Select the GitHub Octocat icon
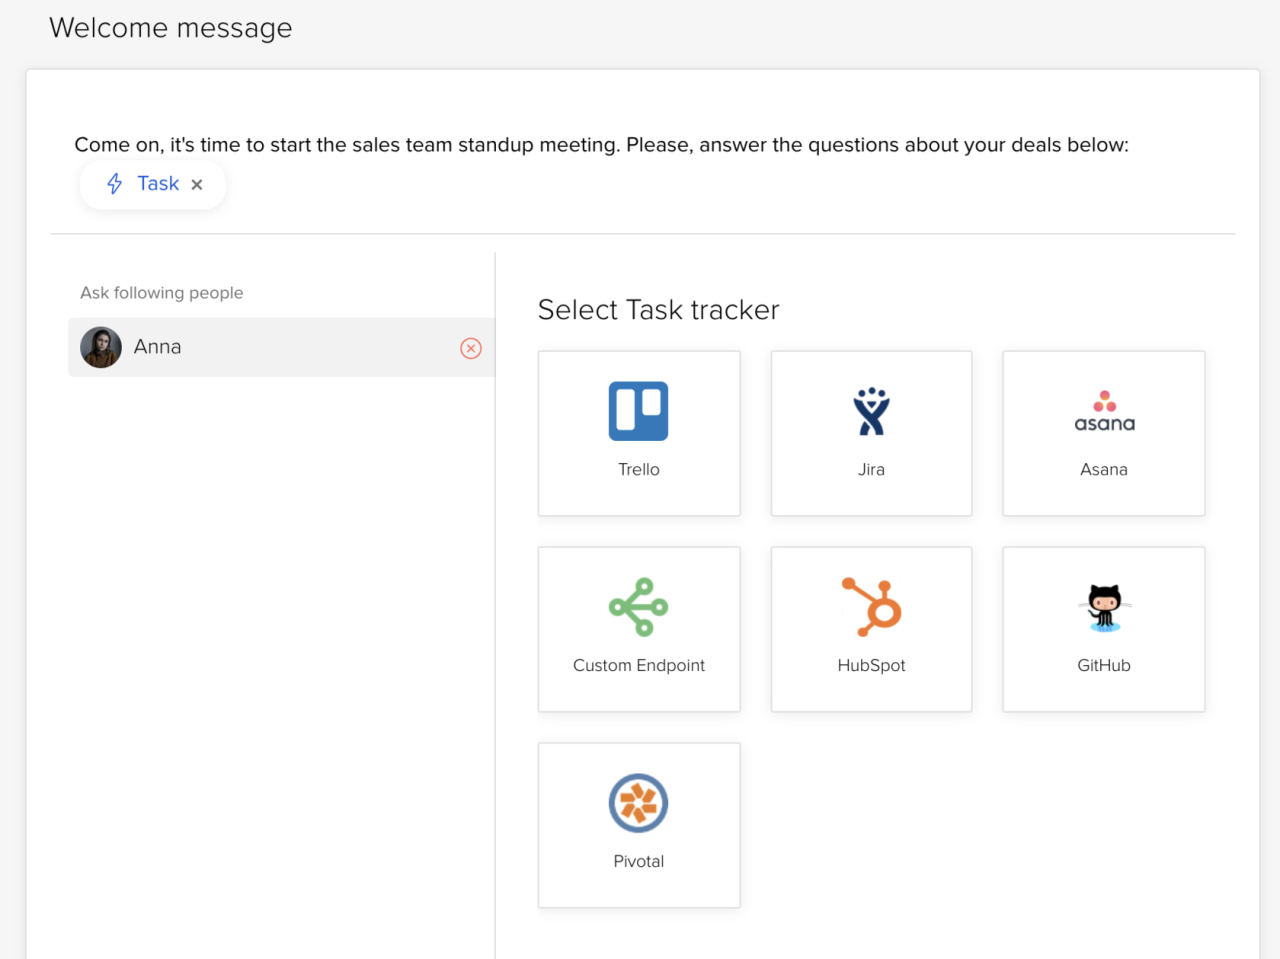1280x959 pixels. pyautogui.click(x=1104, y=607)
